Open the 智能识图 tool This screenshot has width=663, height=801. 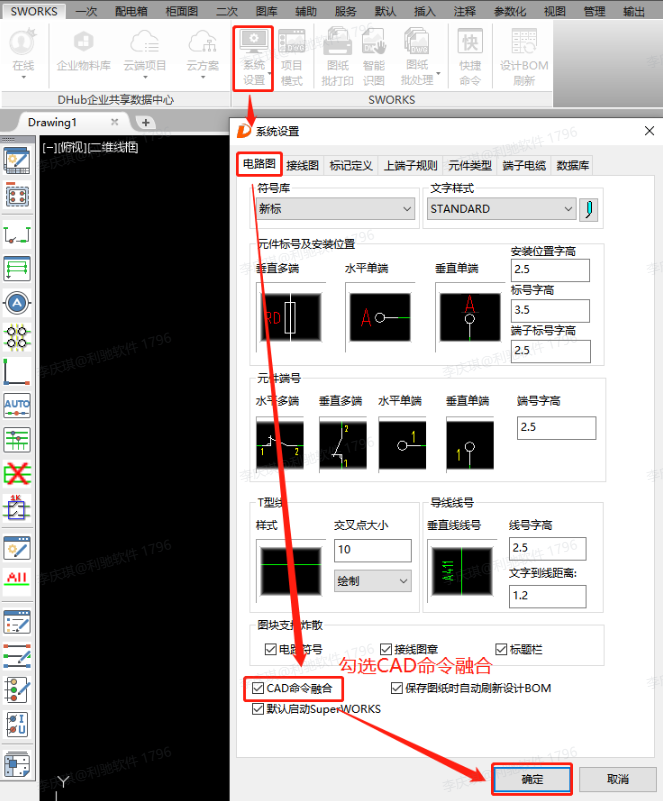(x=374, y=58)
